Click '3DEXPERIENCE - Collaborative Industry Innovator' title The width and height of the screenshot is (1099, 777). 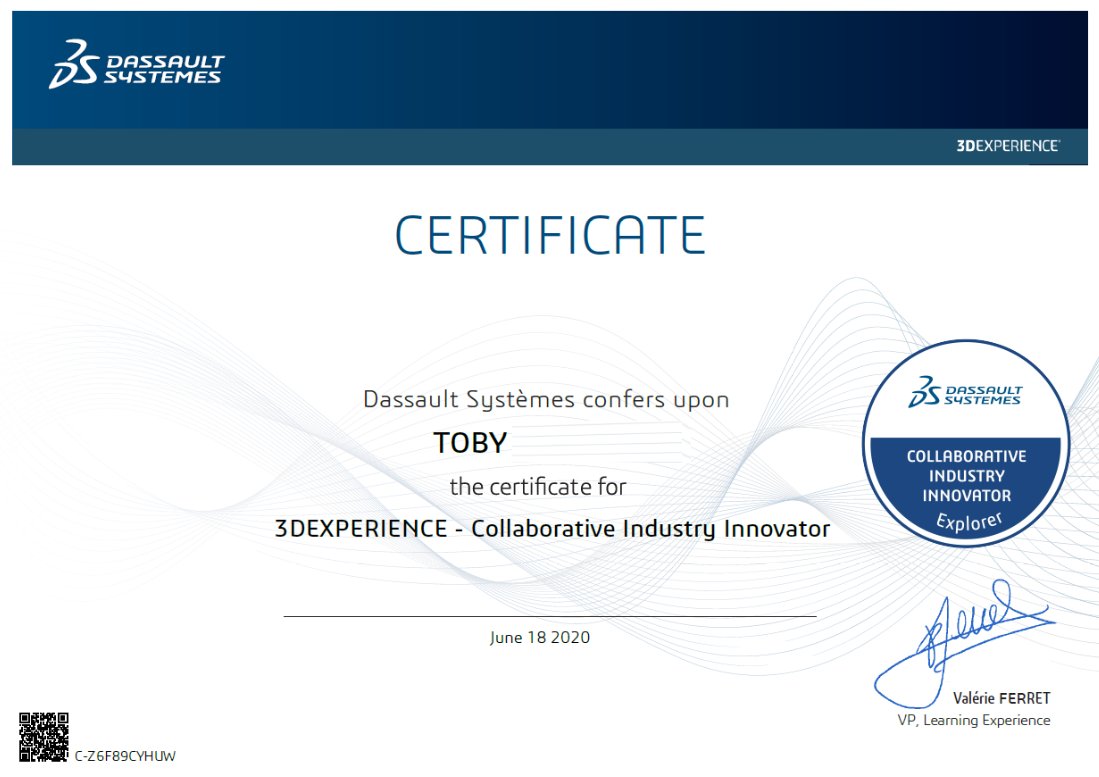pos(552,528)
